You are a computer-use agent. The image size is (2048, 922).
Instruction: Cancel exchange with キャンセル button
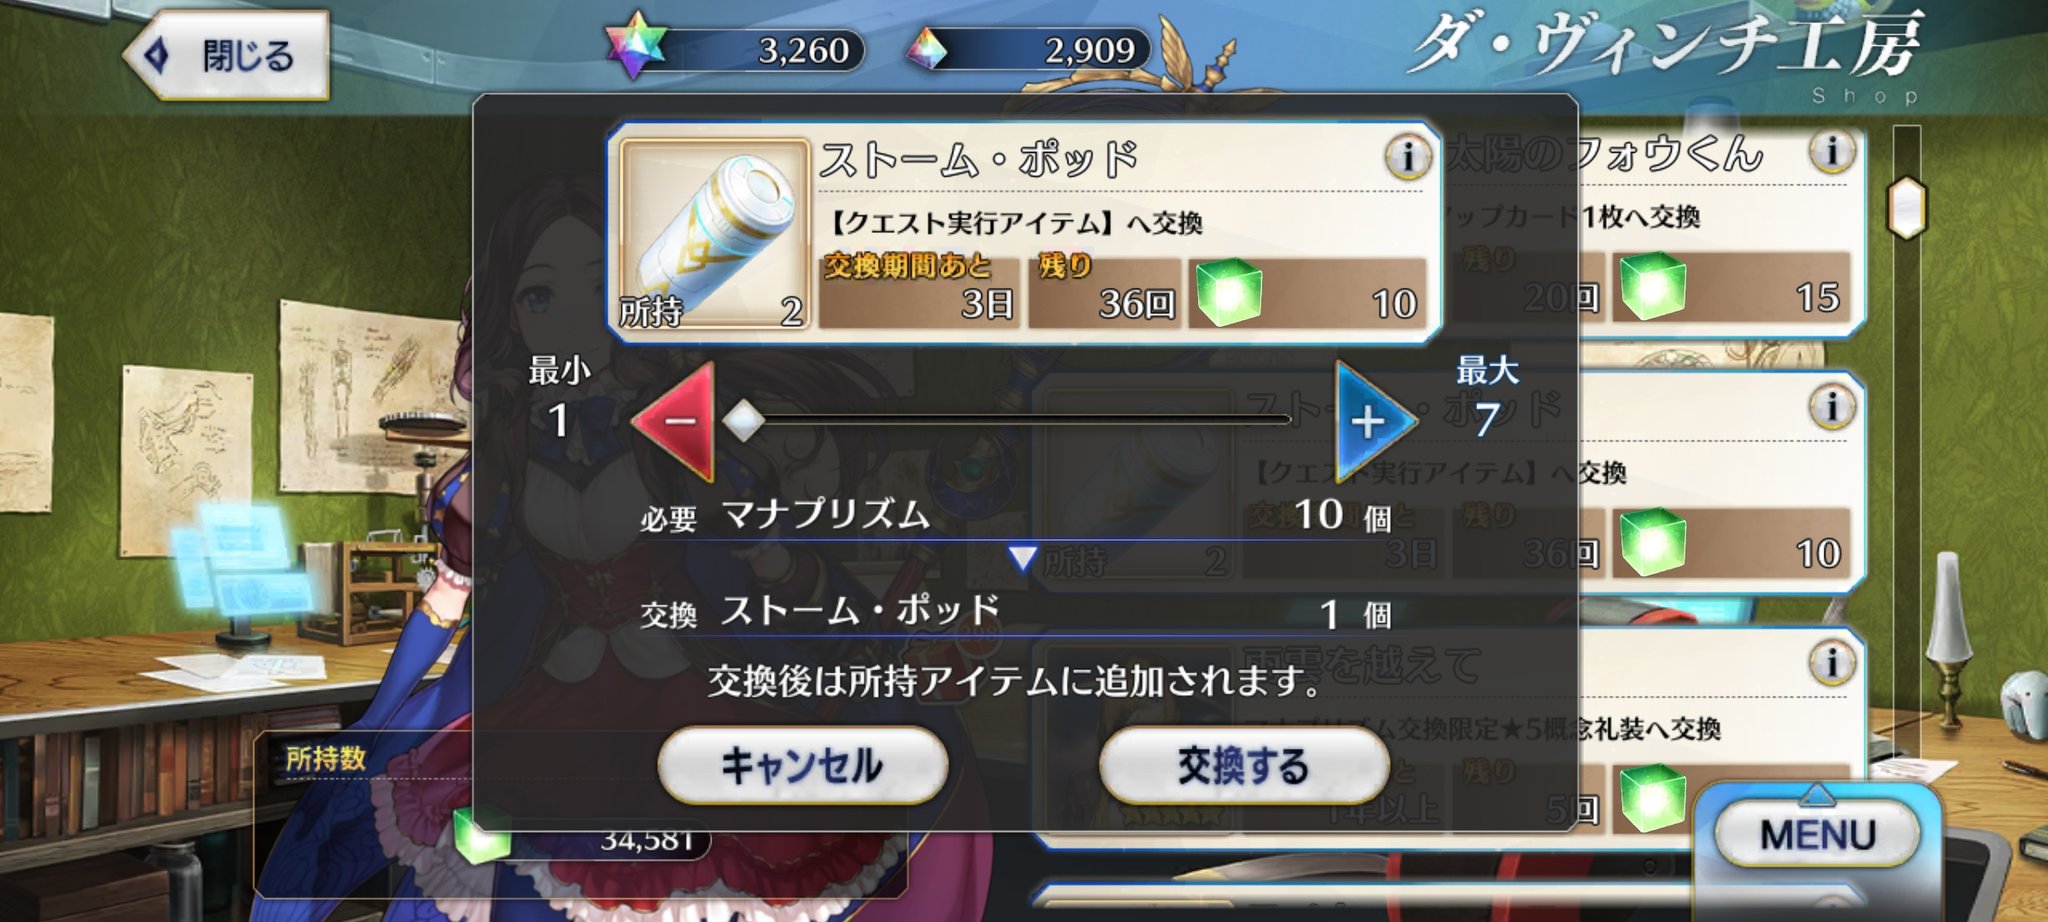click(802, 766)
